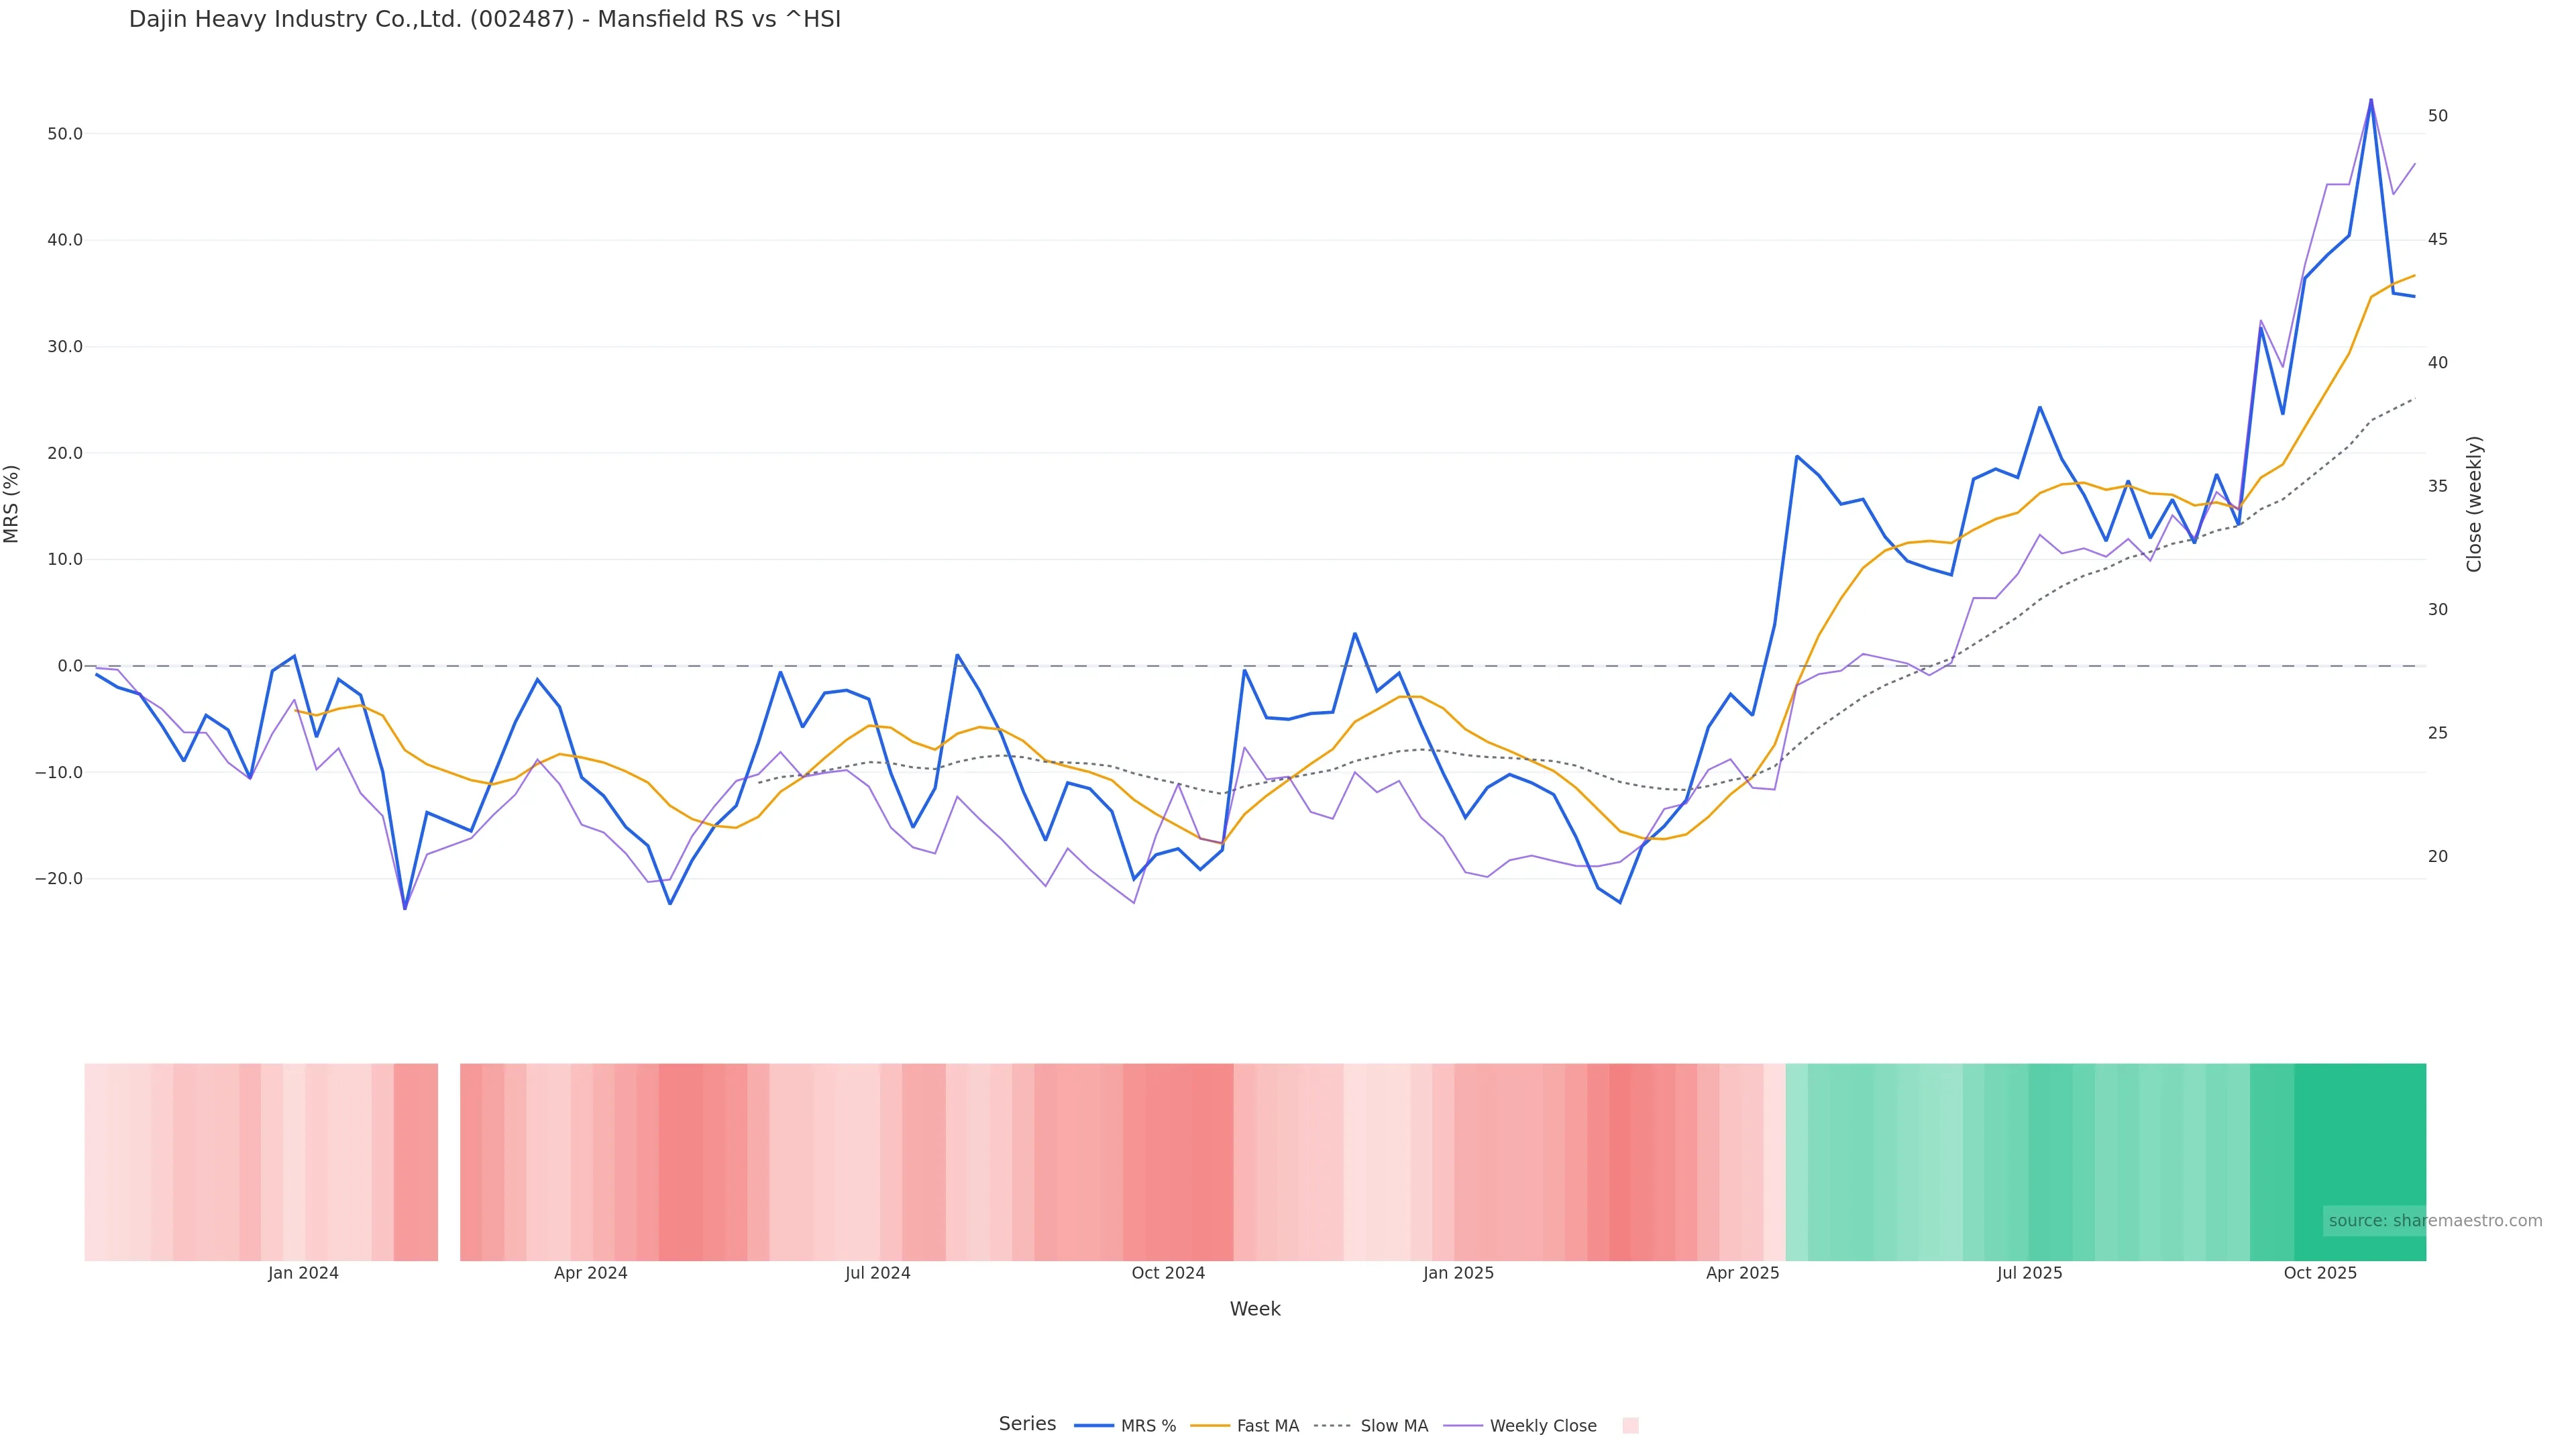This screenshot has width=2576, height=1449.
Task: Click the dashed Slow MA legend line icon
Action: [x=1333, y=1426]
